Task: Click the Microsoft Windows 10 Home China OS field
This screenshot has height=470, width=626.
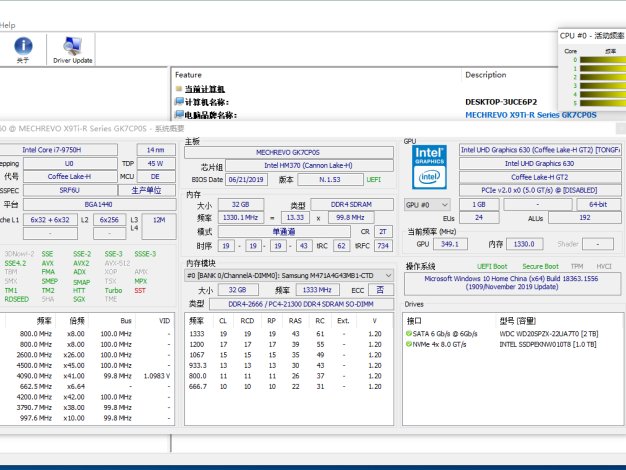Action: (x=513, y=283)
